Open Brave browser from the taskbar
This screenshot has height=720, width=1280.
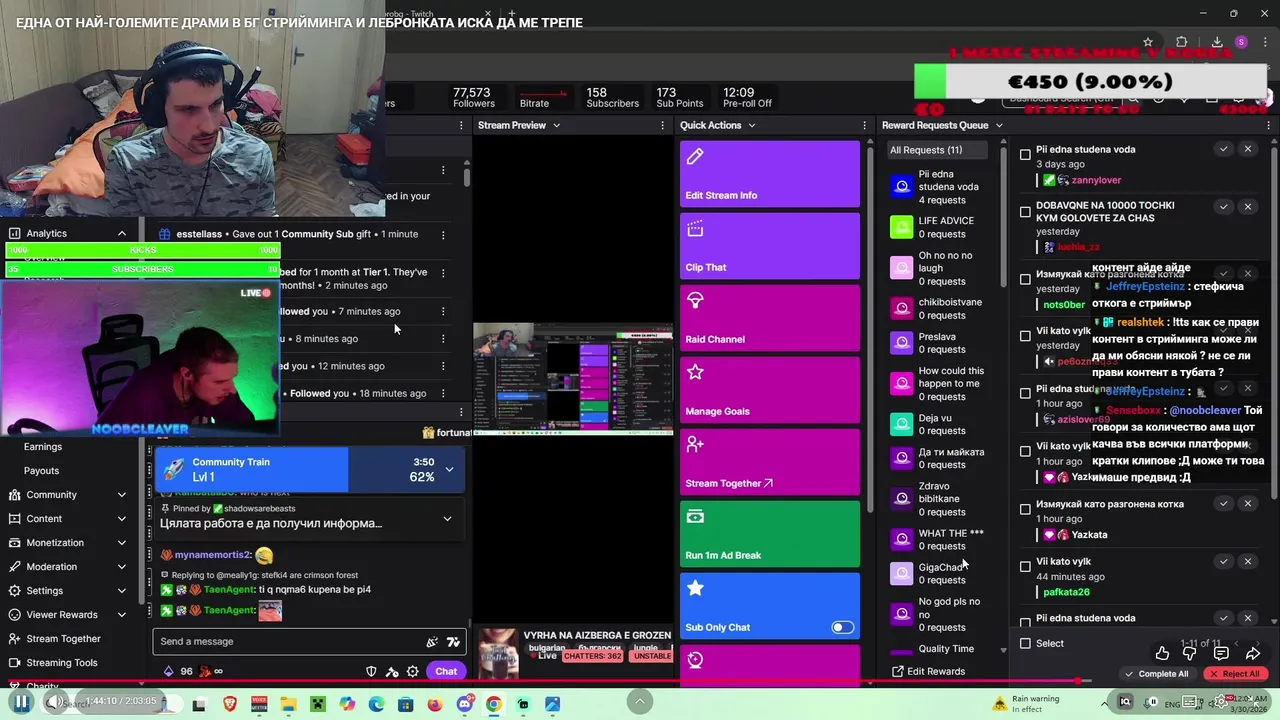229,704
